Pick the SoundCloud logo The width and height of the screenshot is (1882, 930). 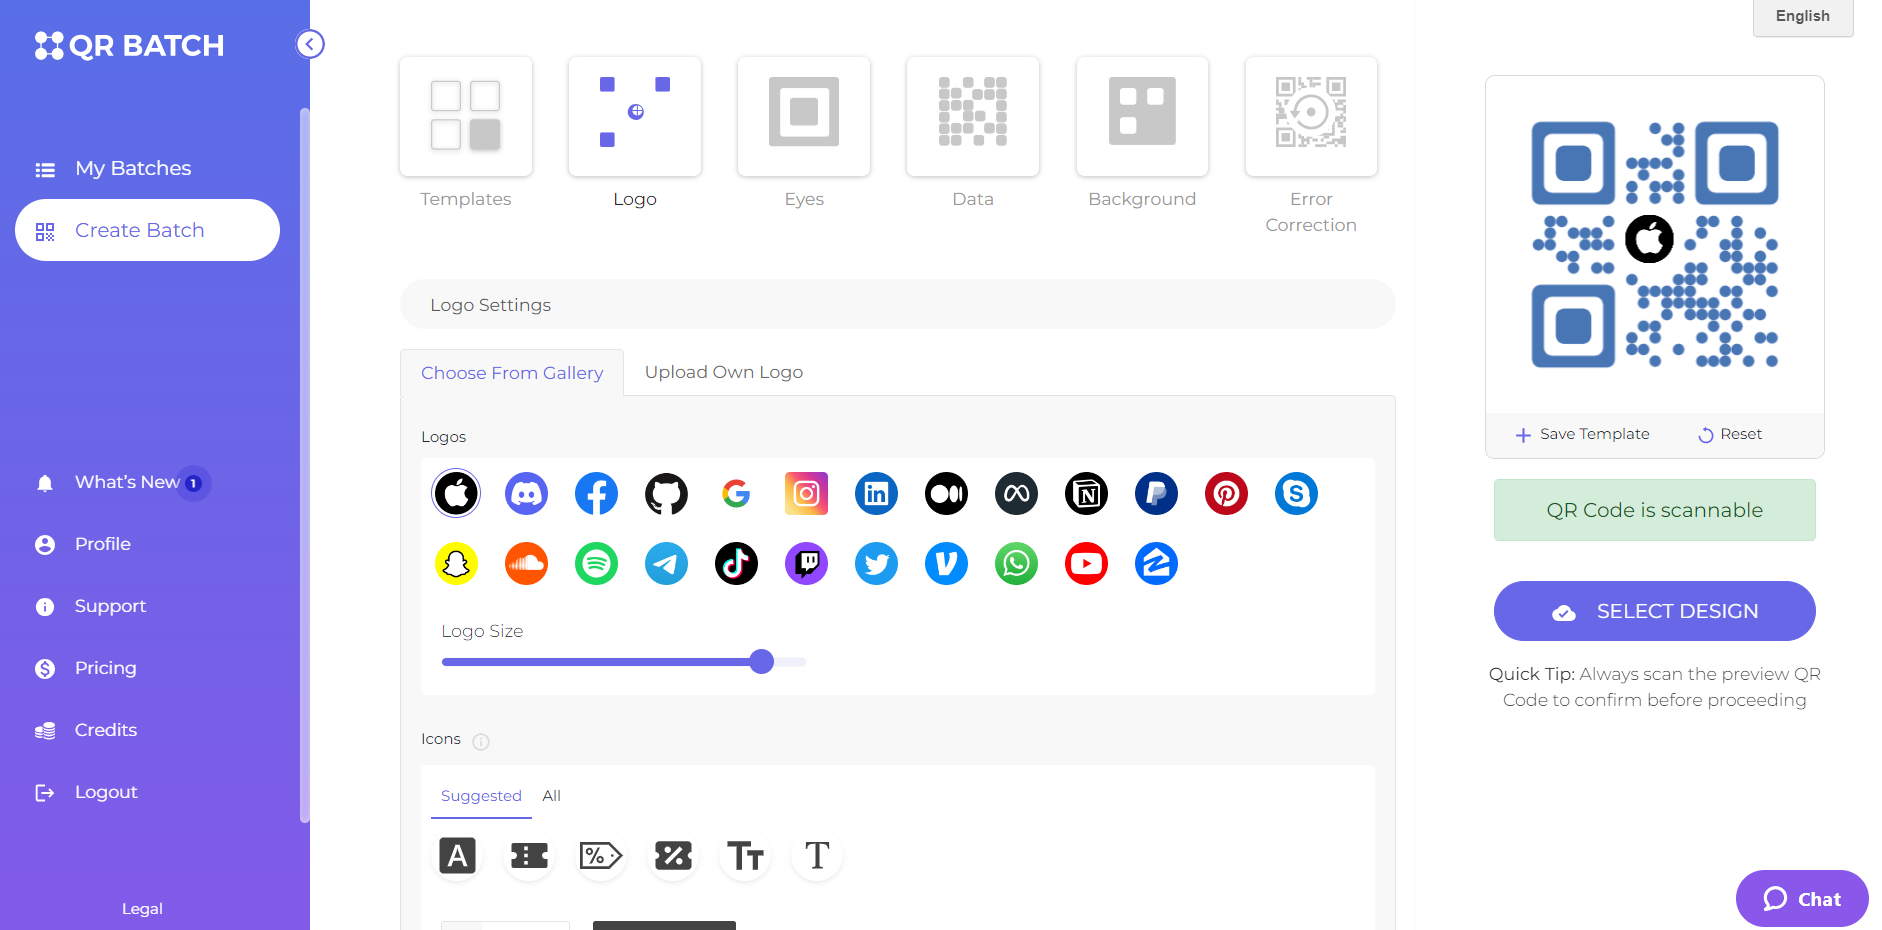coord(526,564)
